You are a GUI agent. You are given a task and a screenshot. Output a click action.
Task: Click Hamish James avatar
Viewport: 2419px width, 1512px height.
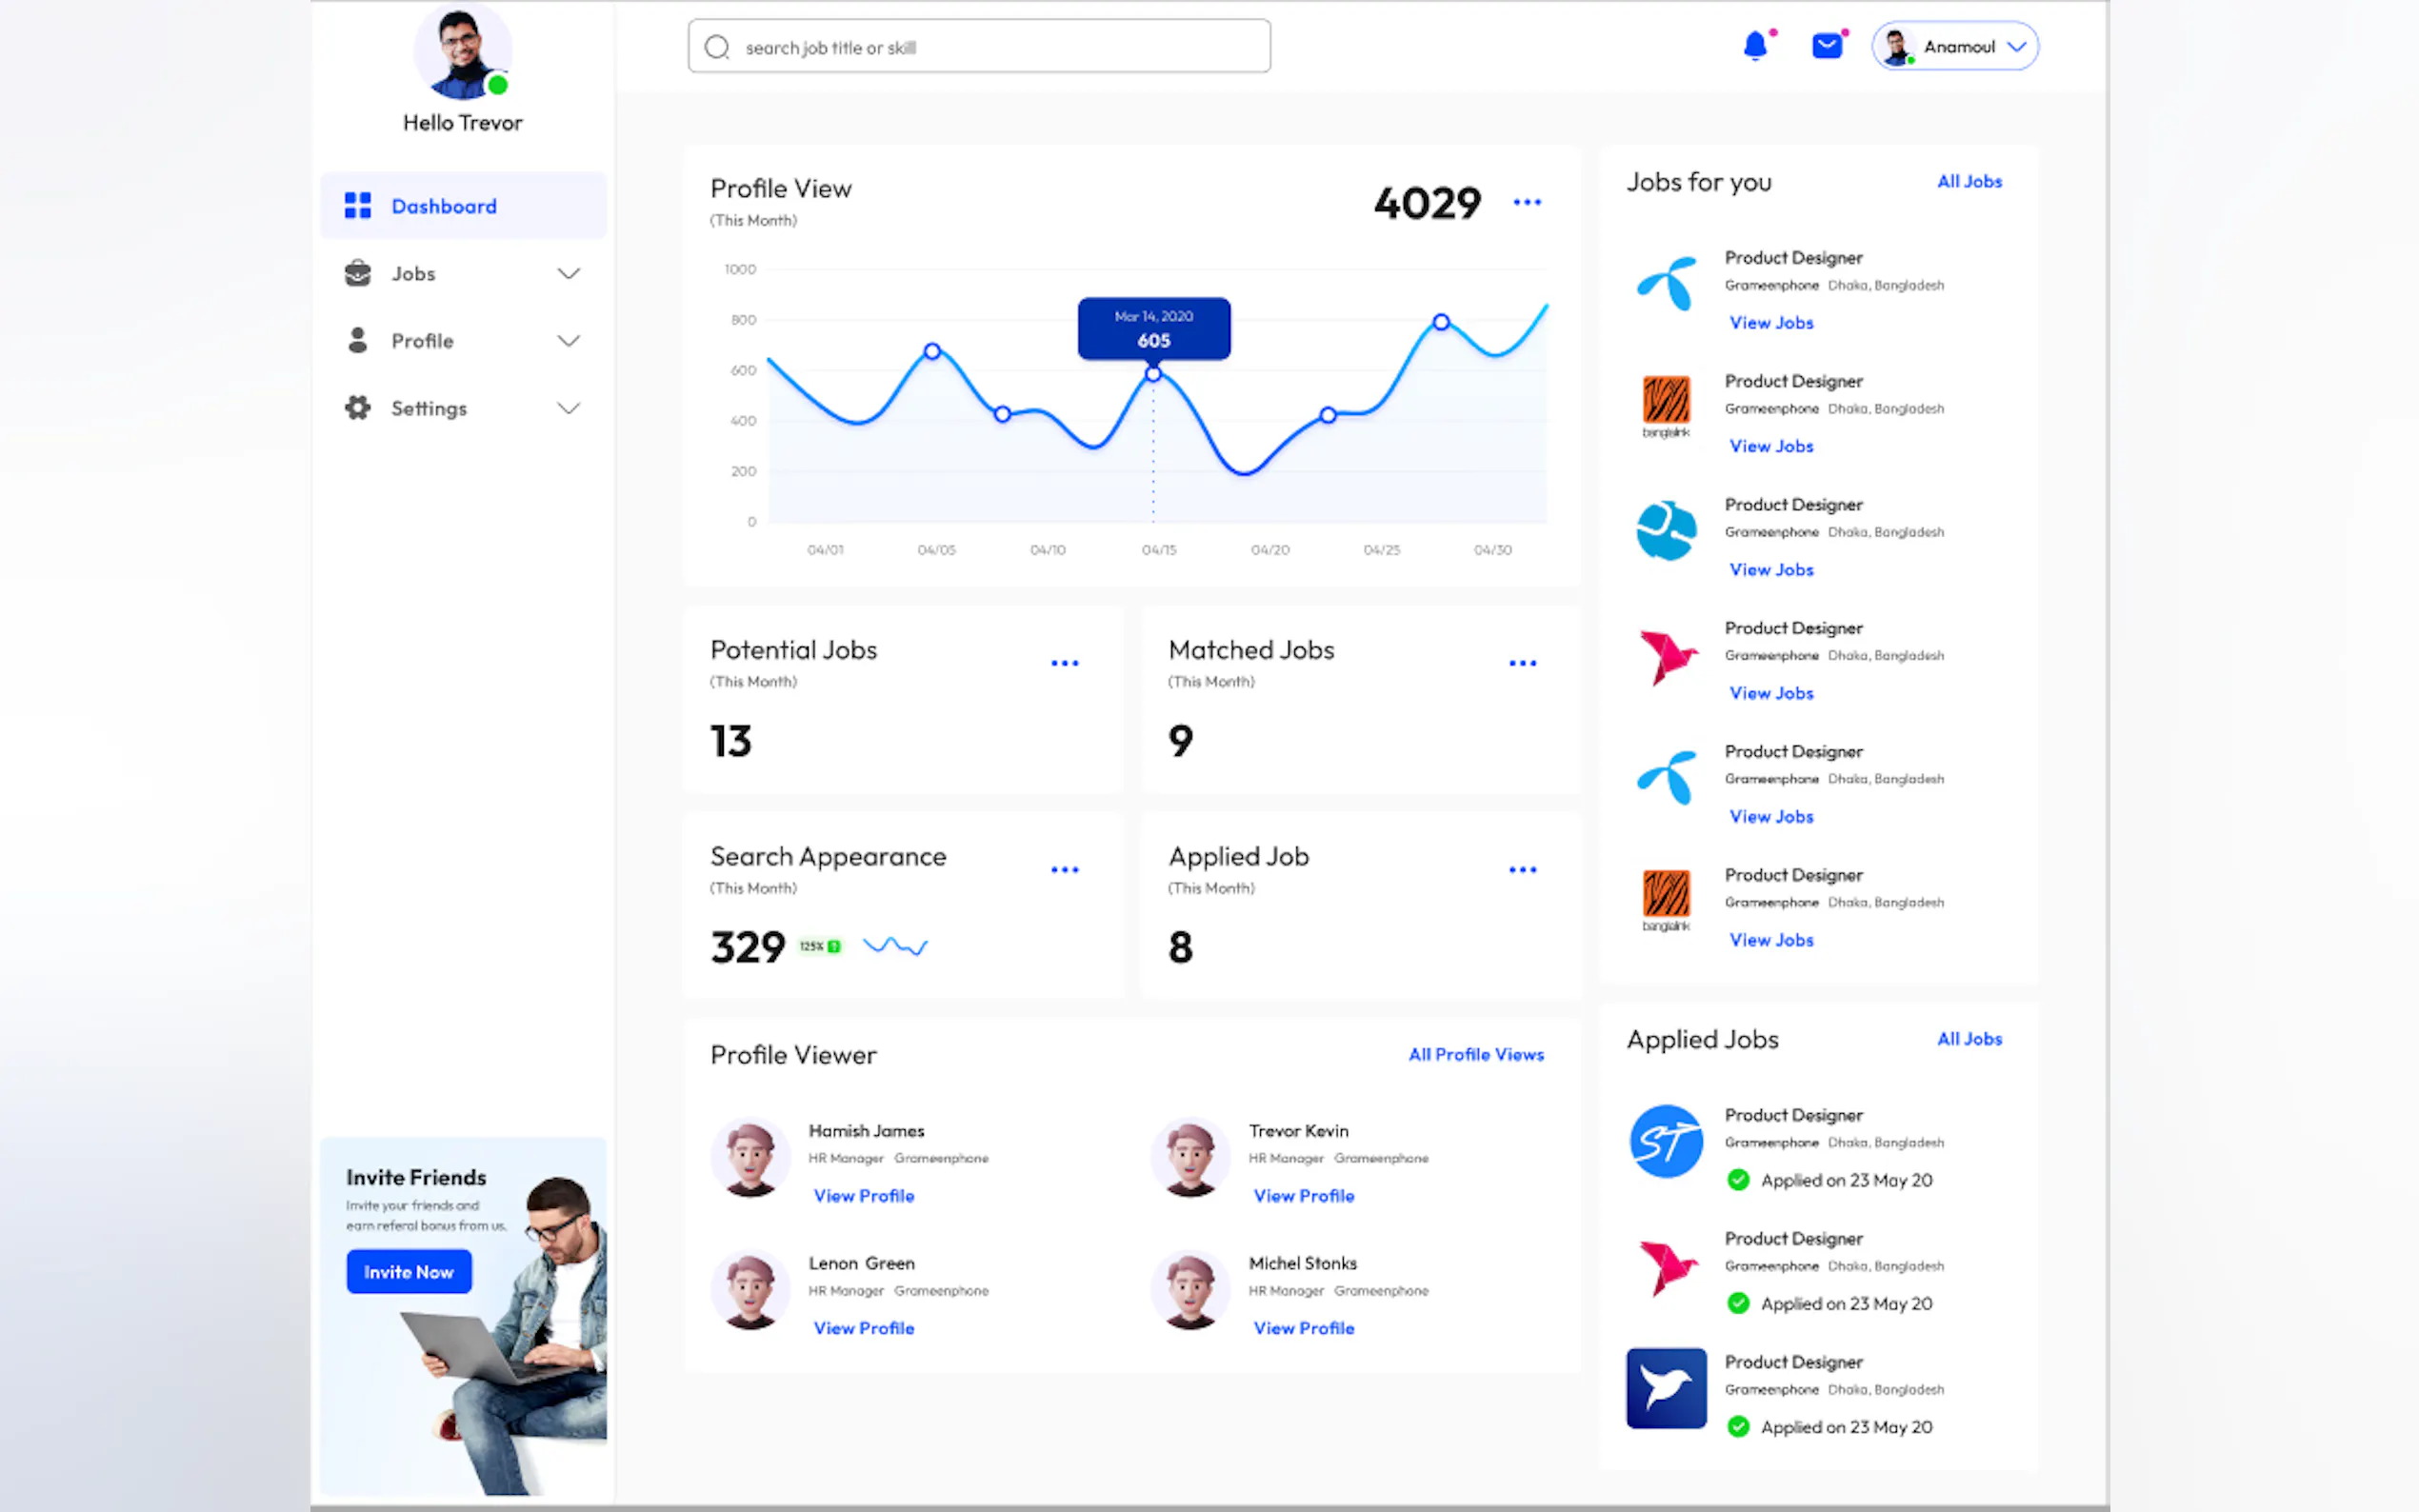coord(750,1157)
